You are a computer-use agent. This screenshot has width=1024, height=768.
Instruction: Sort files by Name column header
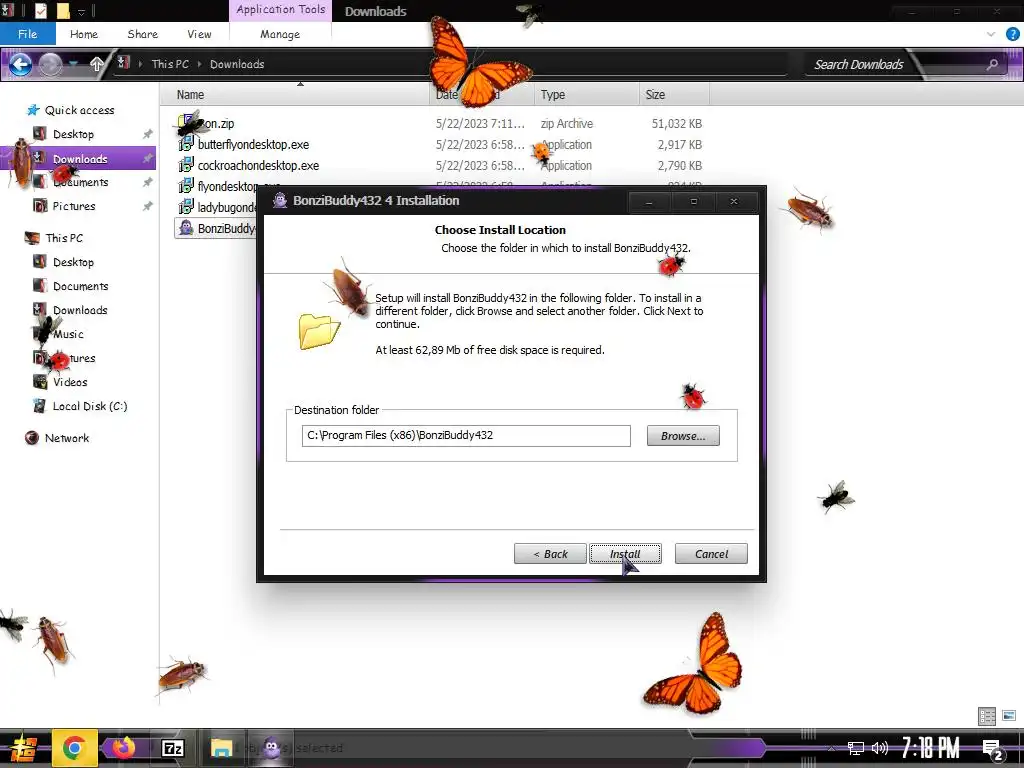tap(190, 95)
